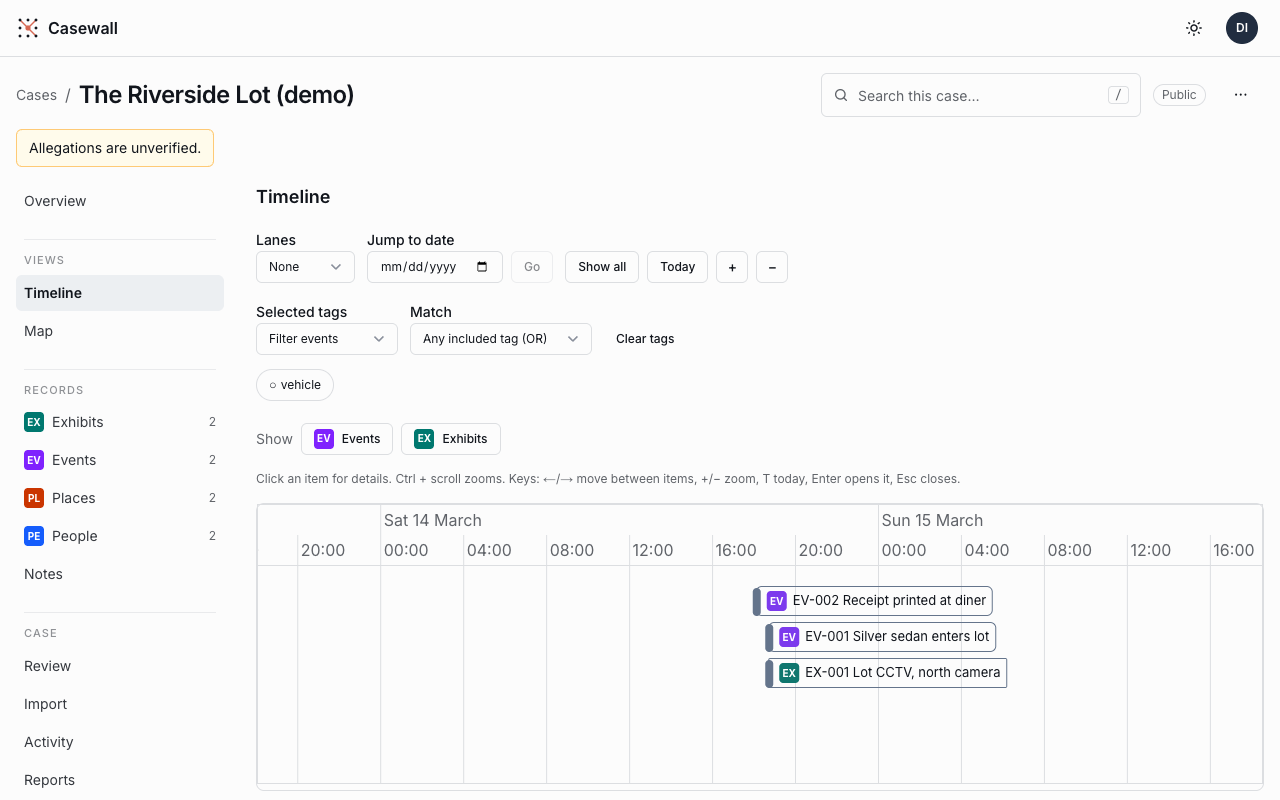Click the Go button next to date

click(x=532, y=267)
